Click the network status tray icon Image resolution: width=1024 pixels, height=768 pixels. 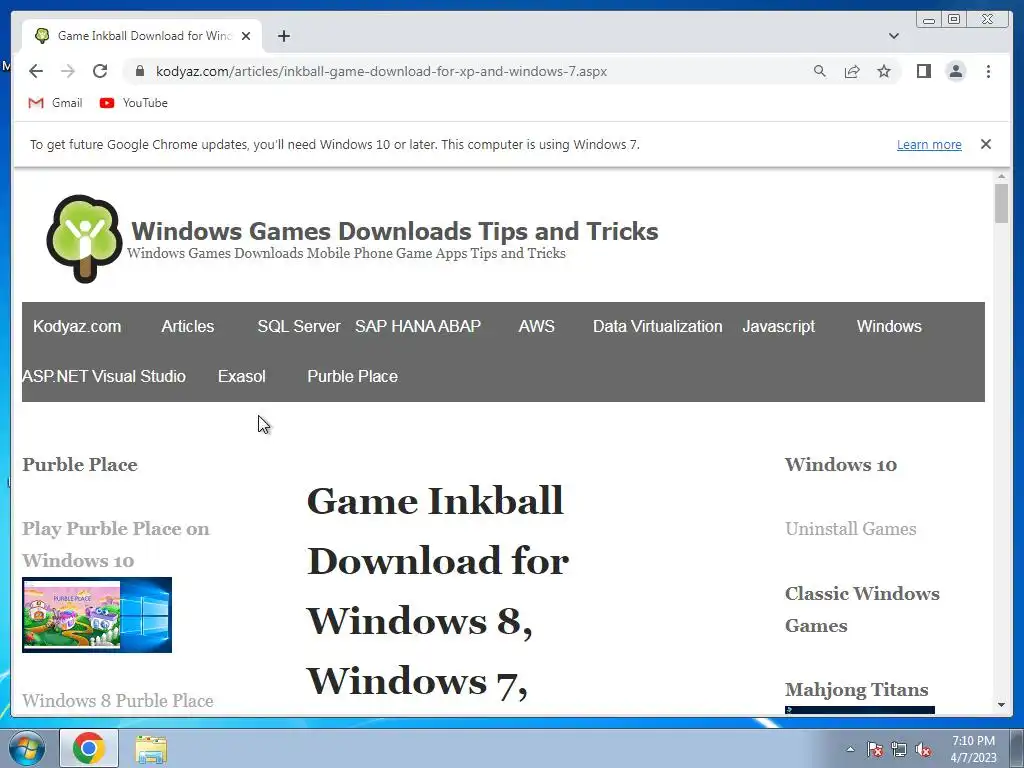coord(899,749)
